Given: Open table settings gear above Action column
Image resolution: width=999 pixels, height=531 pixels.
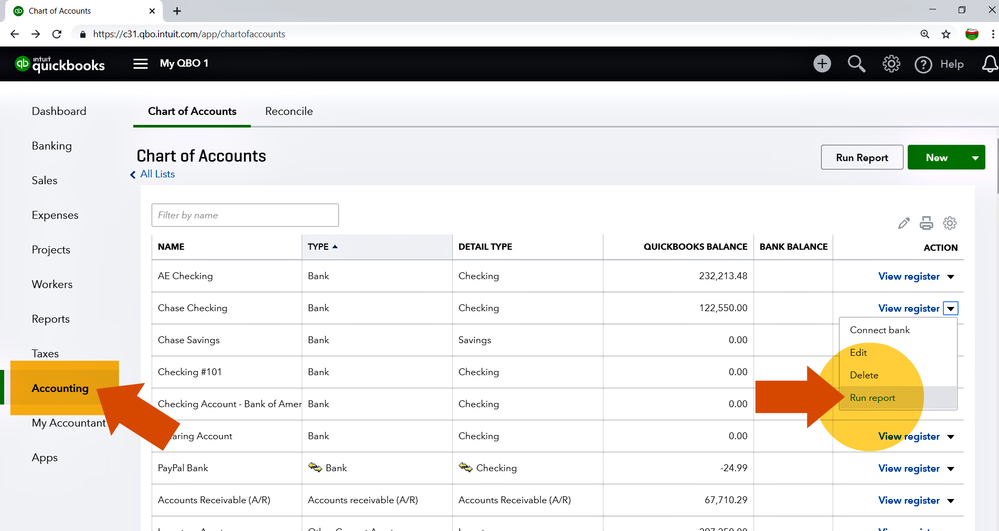Looking at the screenshot, I should 950,223.
